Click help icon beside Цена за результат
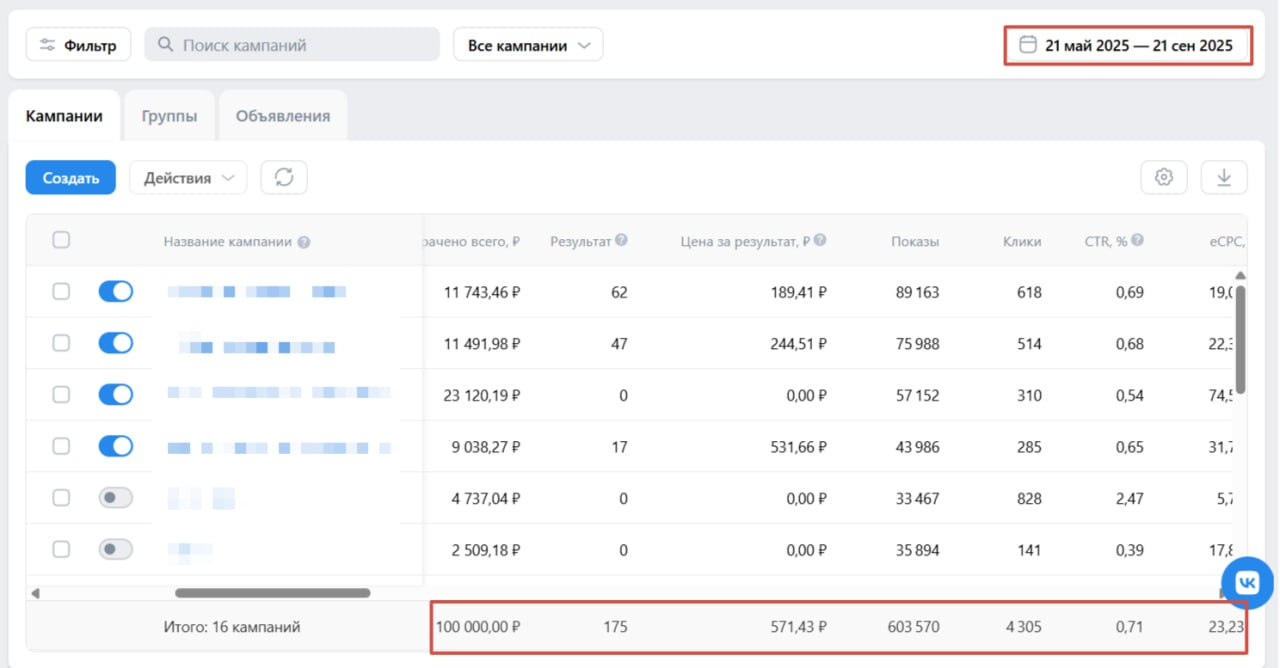 click(x=820, y=241)
